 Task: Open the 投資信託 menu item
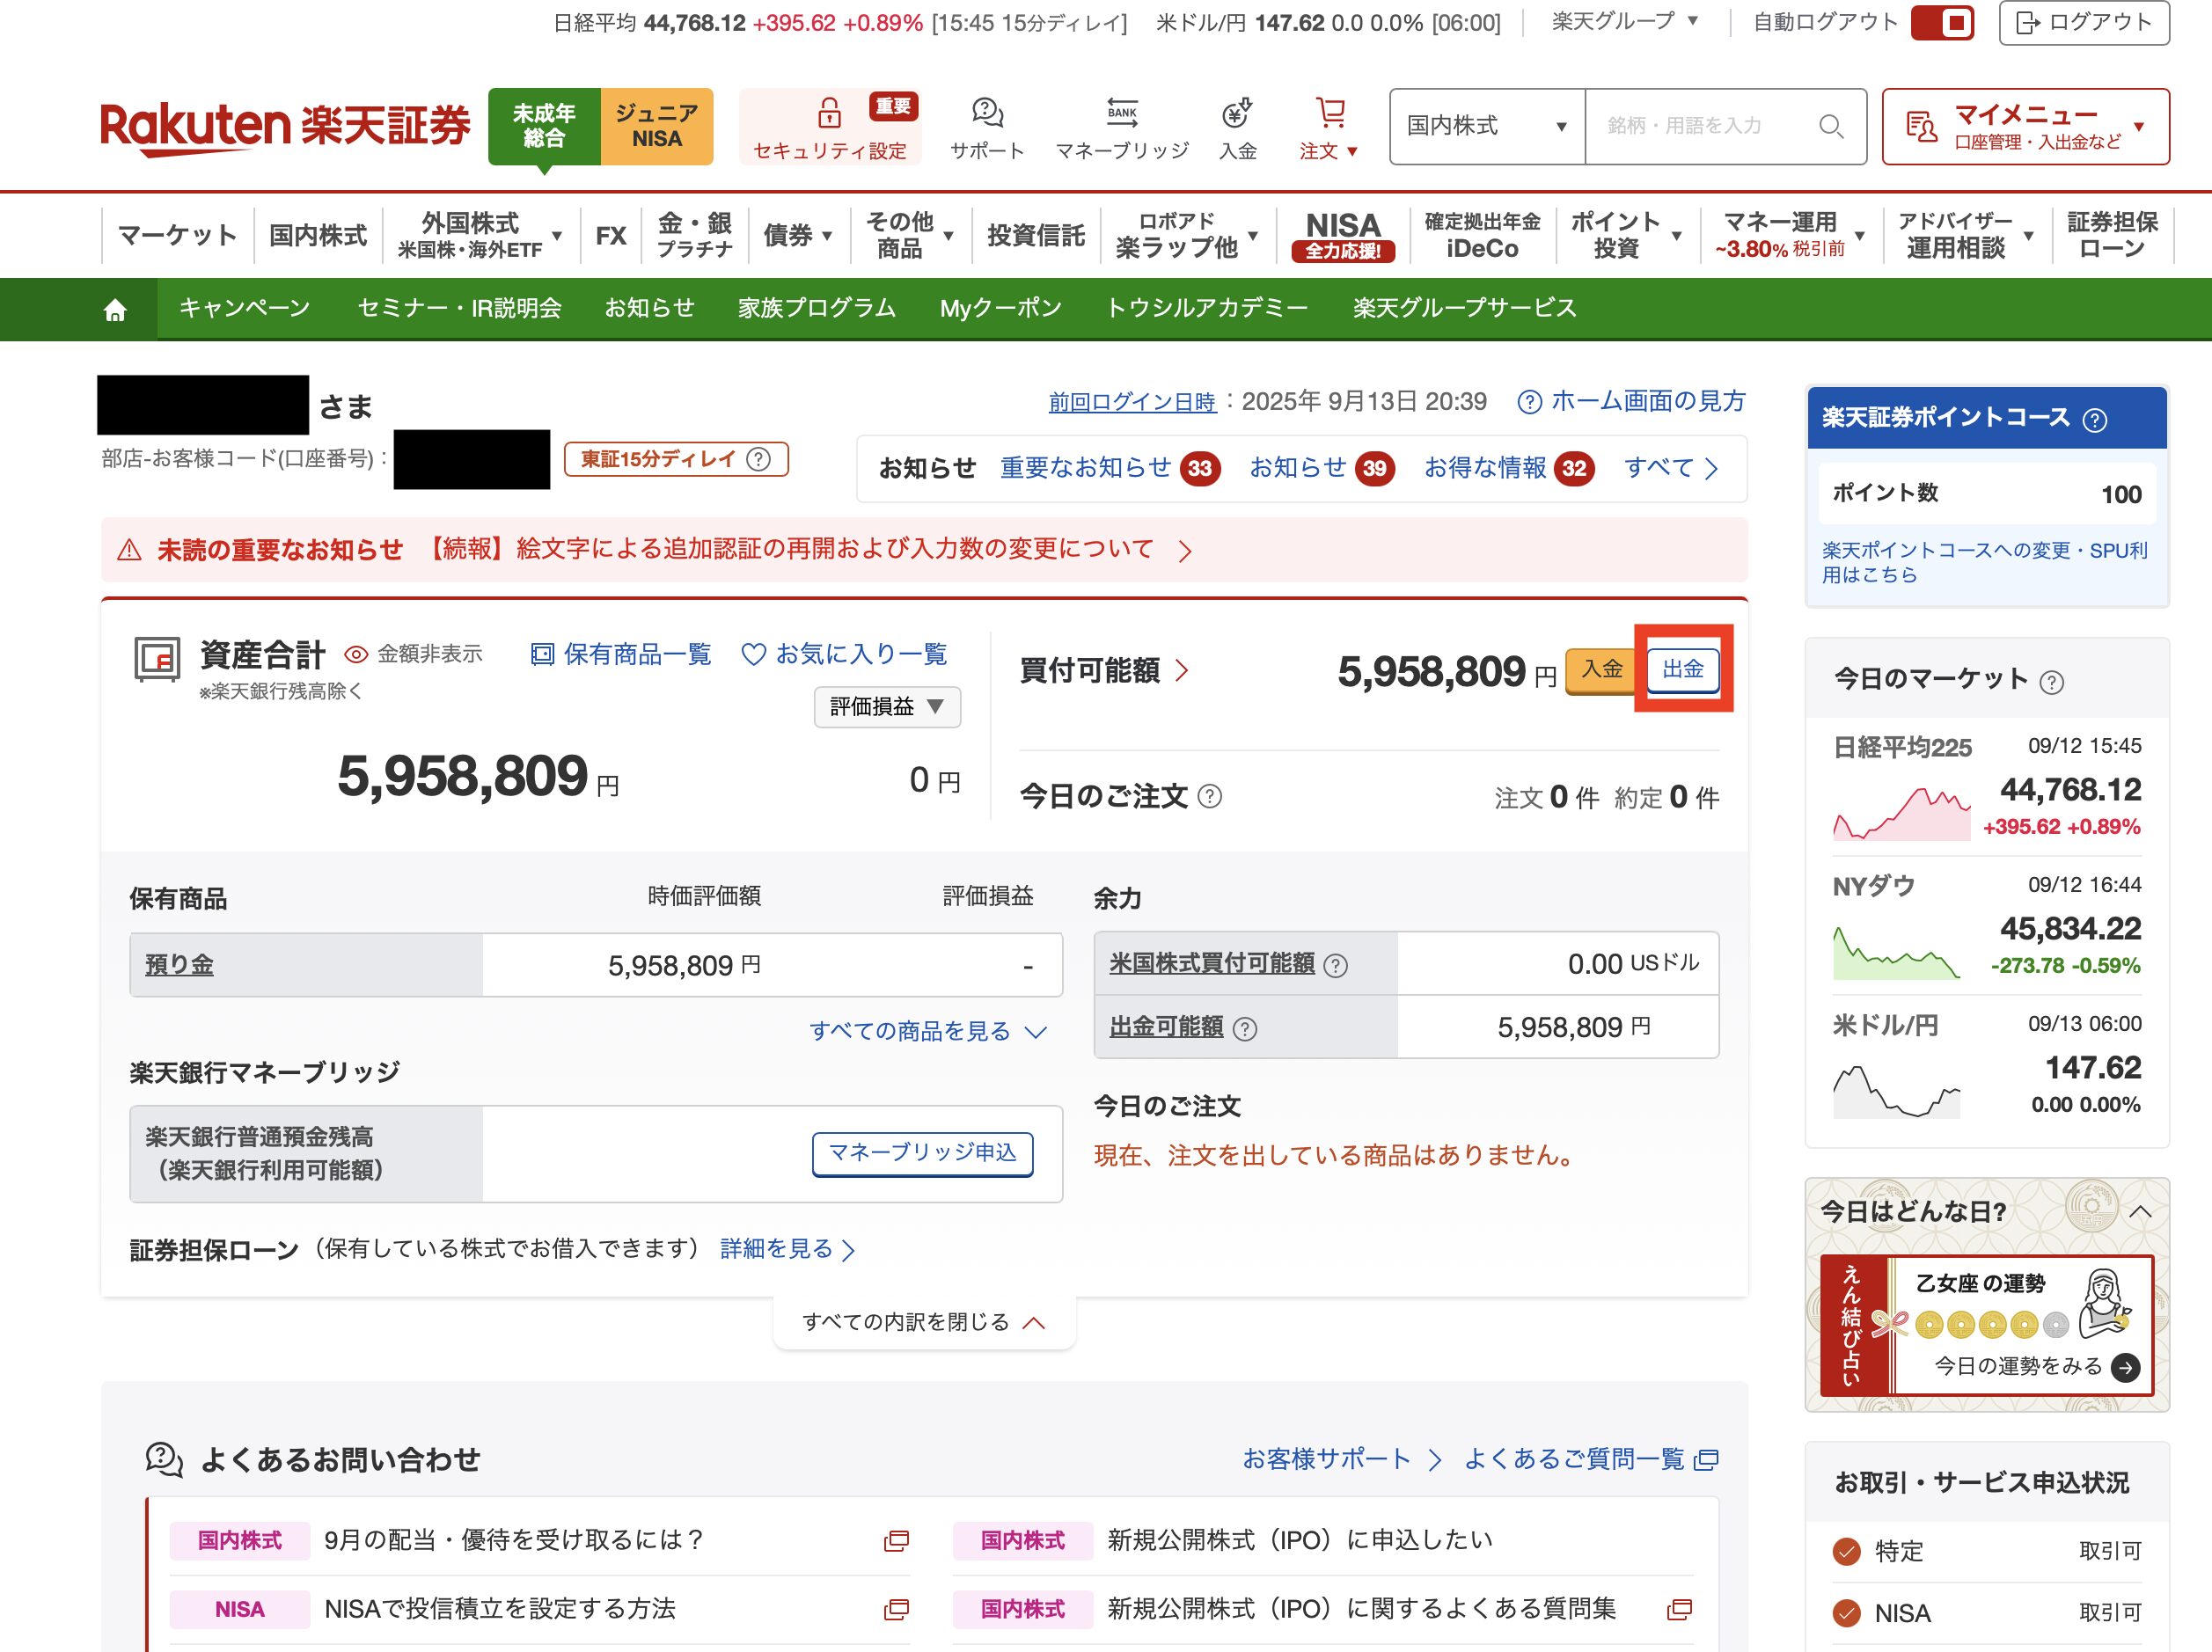coord(1035,236)
